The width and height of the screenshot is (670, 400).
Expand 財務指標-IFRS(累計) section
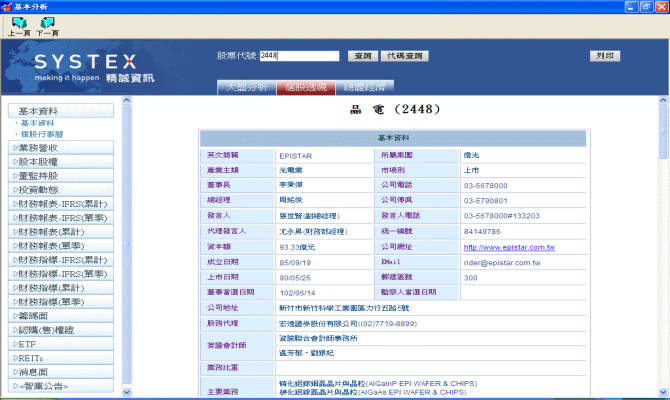pyautogui.click(x=61, y=260)
